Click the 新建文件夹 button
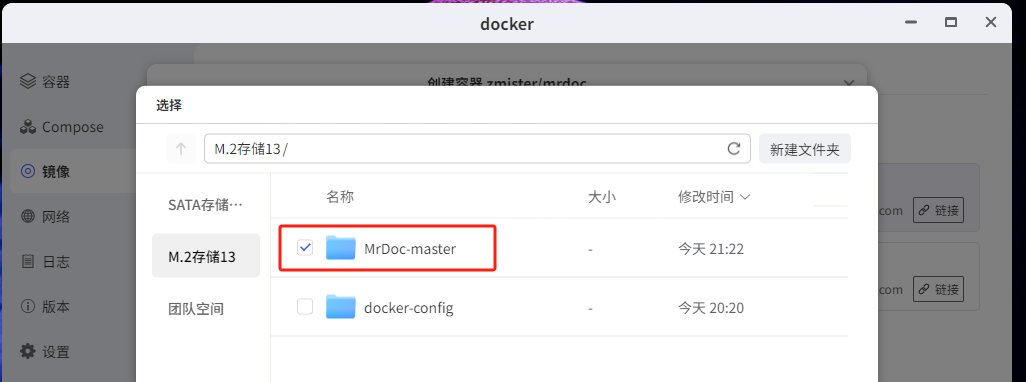Screen dimensions: 1026x382 (805, 149)
